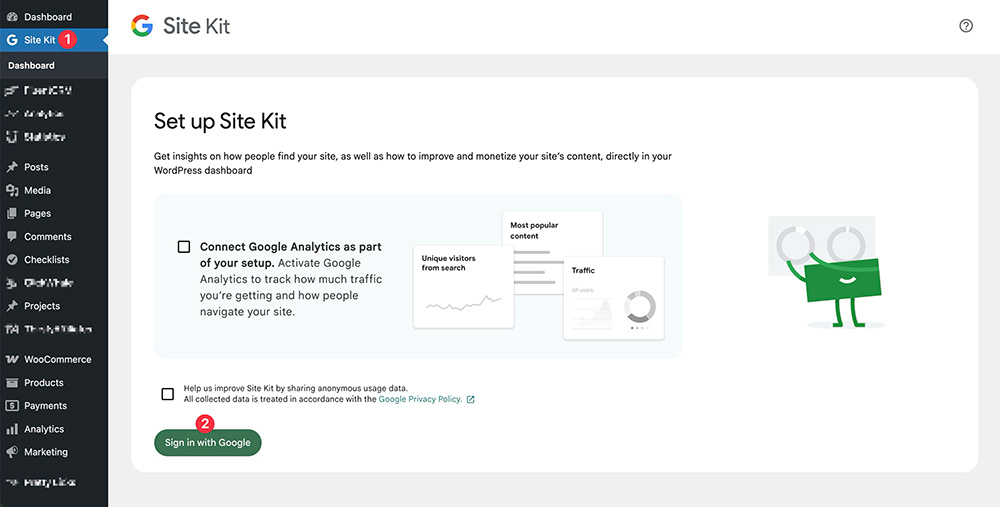Open the Google Privacy Policy link
Screen dimensions: 1000x507
(420, 399)
